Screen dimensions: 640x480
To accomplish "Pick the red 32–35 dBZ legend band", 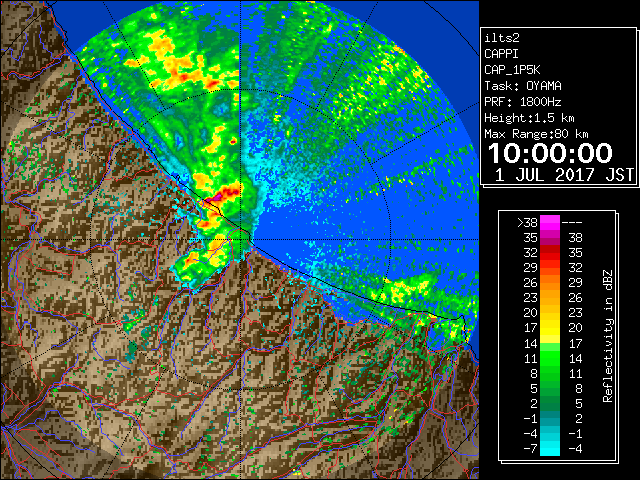I will [550, 253].
